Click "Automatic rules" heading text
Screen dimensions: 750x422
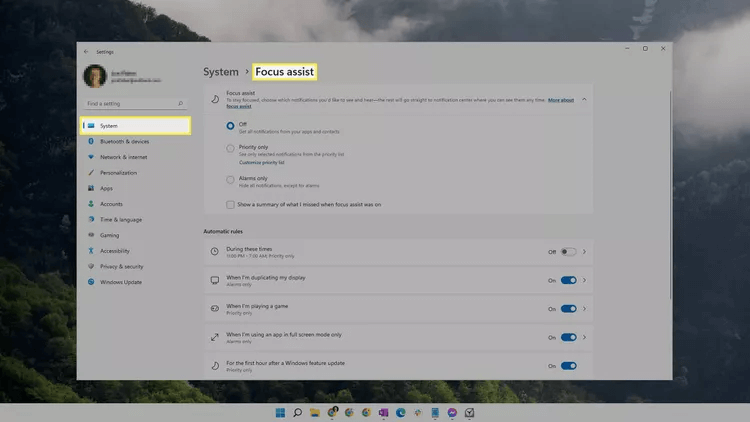pos(223,232)
